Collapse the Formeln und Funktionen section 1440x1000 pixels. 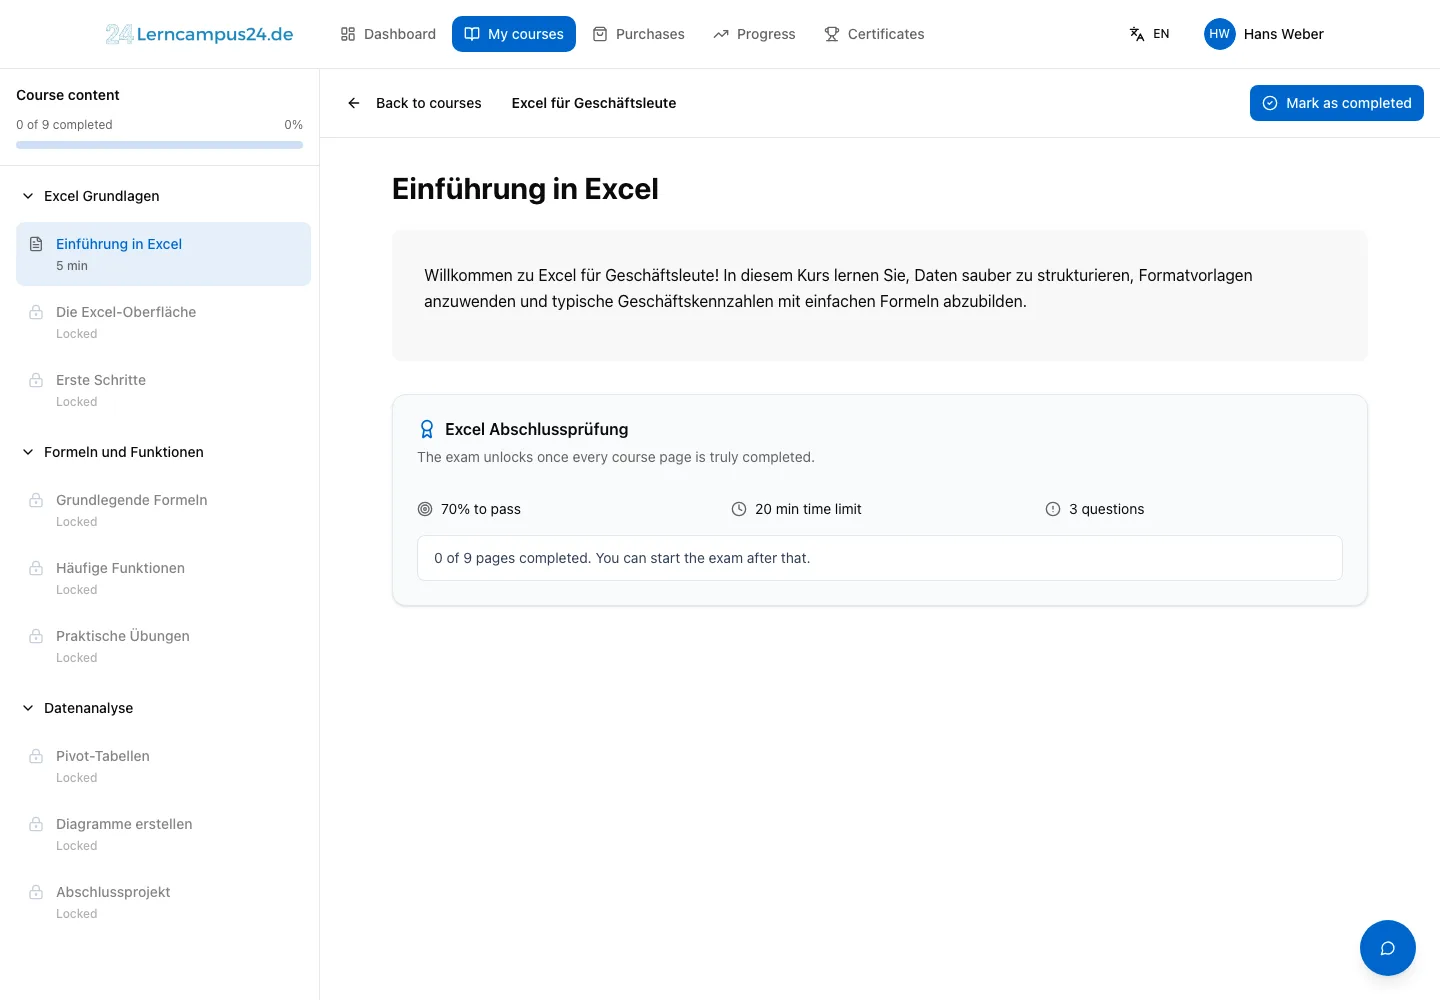point(28,452)
